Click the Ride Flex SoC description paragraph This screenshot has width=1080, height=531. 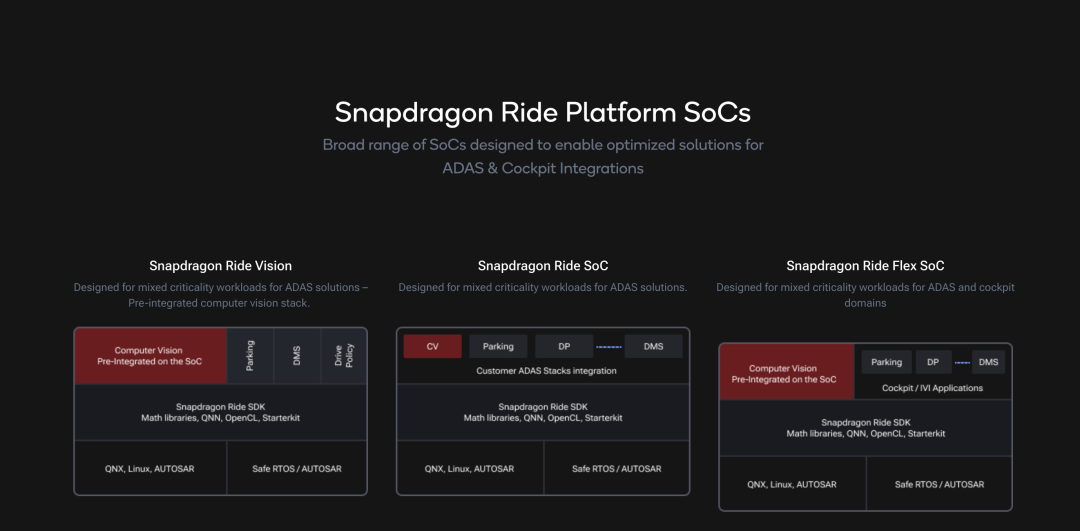click(865, 295)
